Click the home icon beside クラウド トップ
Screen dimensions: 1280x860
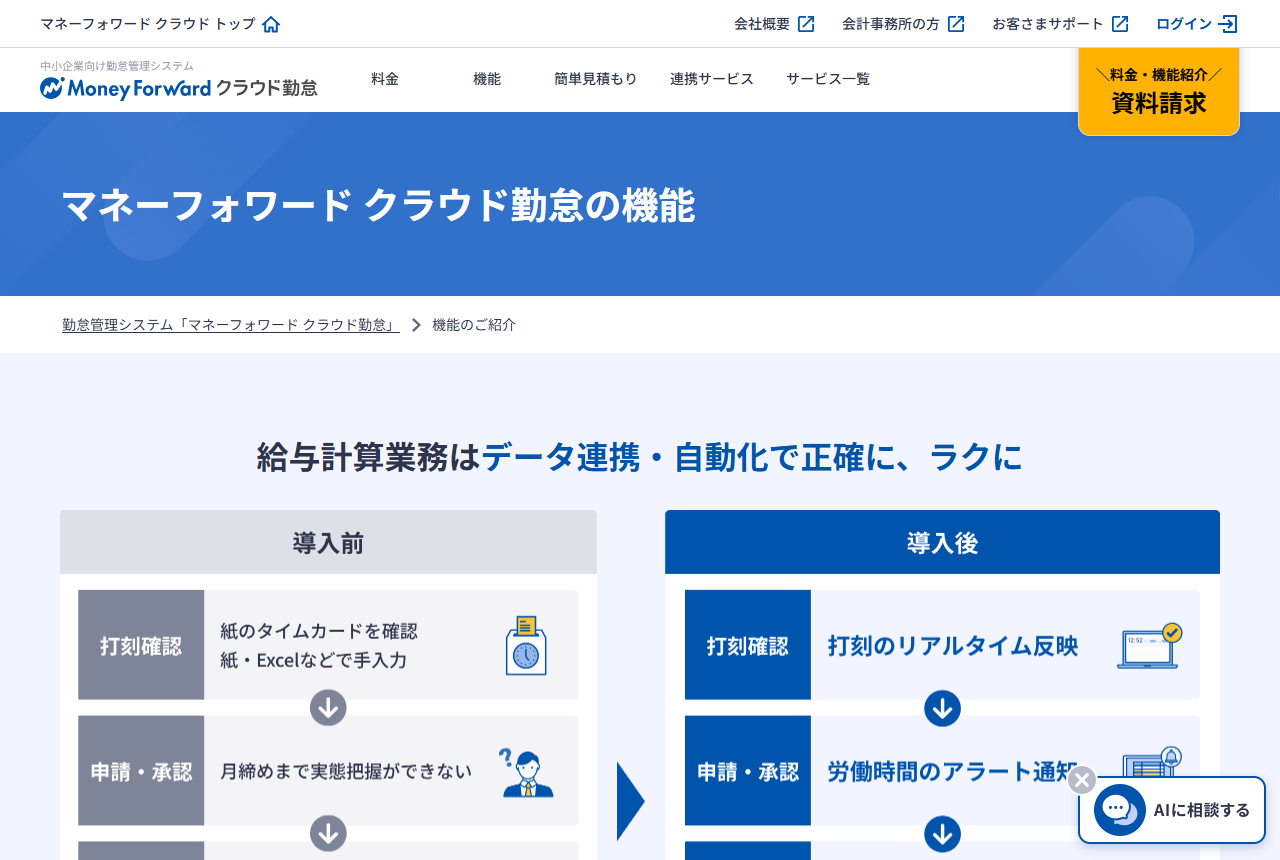(x=271, y=24)
